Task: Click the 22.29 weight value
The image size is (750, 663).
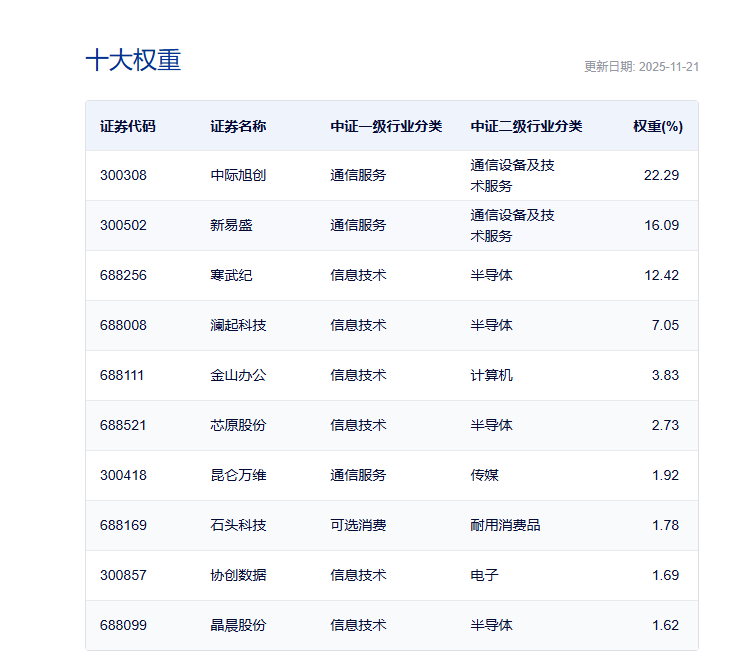Action: tap(661, 175)
